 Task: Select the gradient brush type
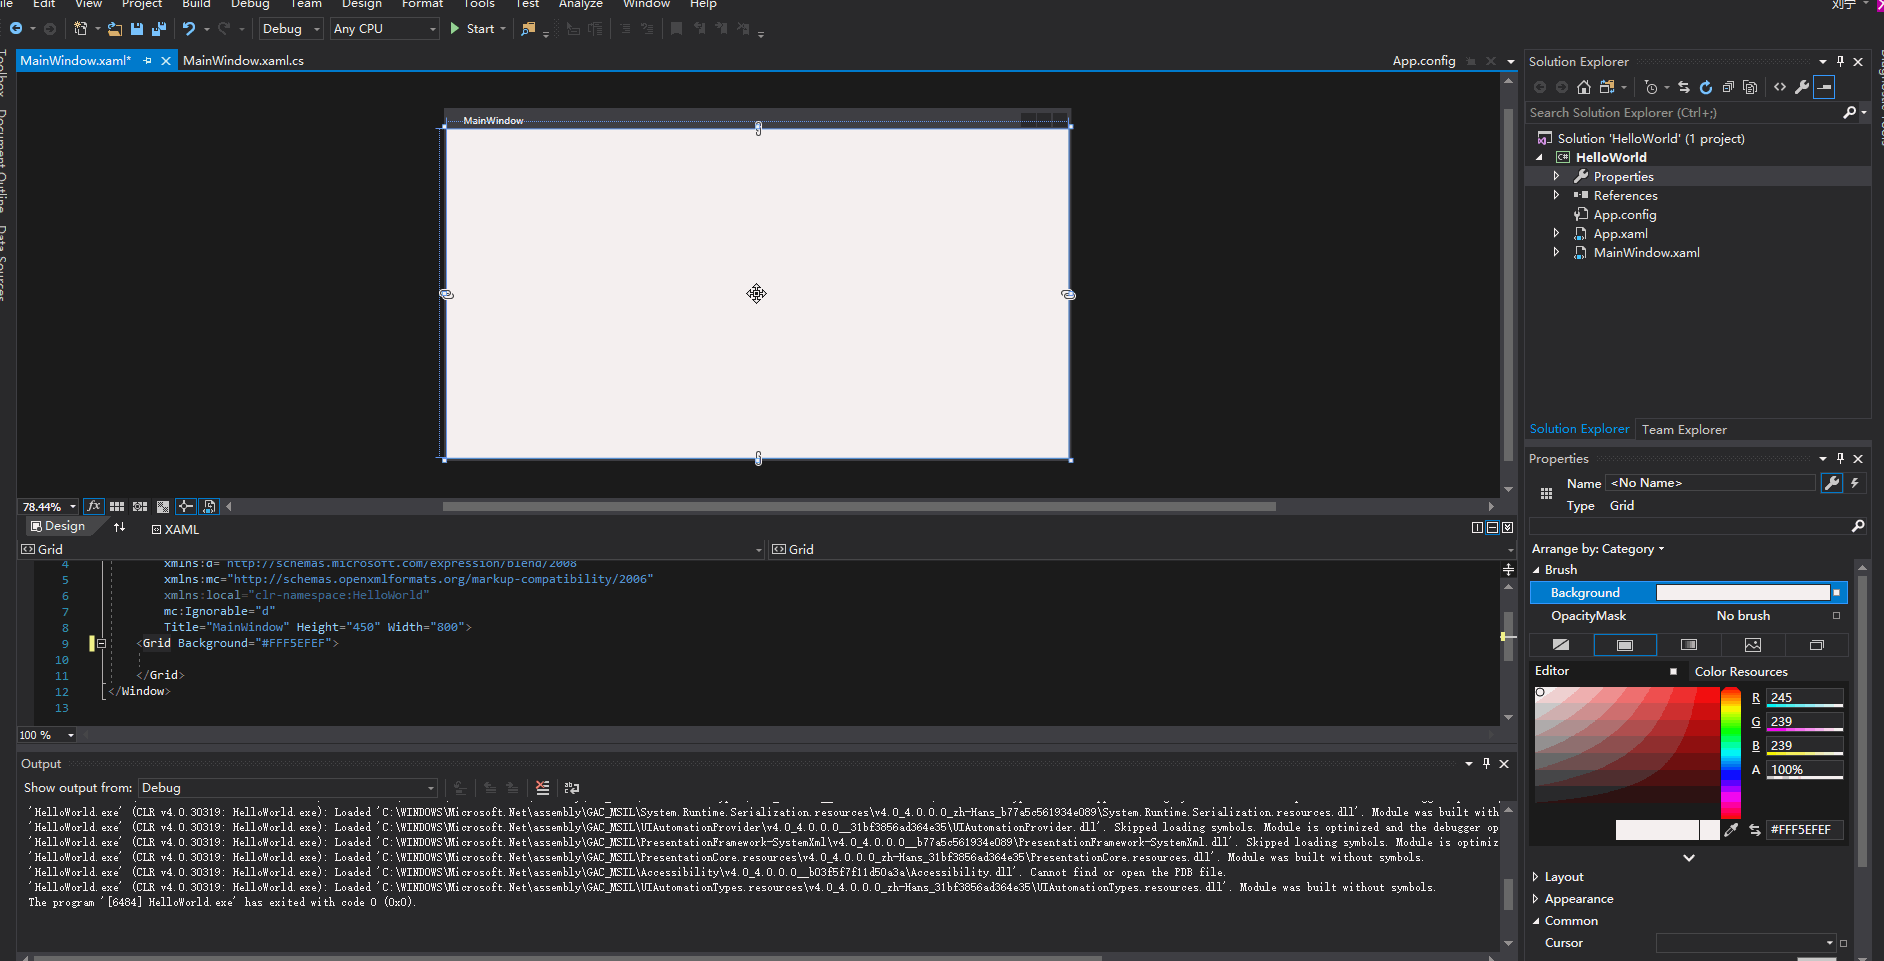(x=1689, y=645)
